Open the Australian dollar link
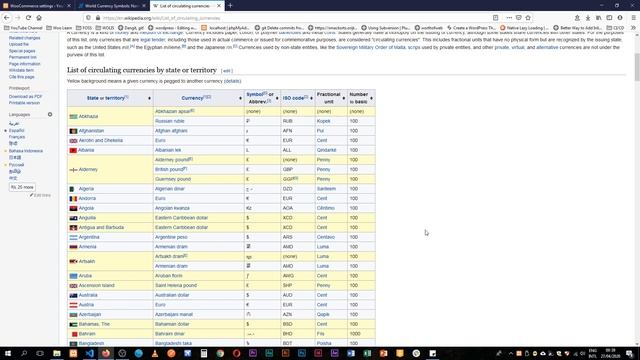 [172, 295]
